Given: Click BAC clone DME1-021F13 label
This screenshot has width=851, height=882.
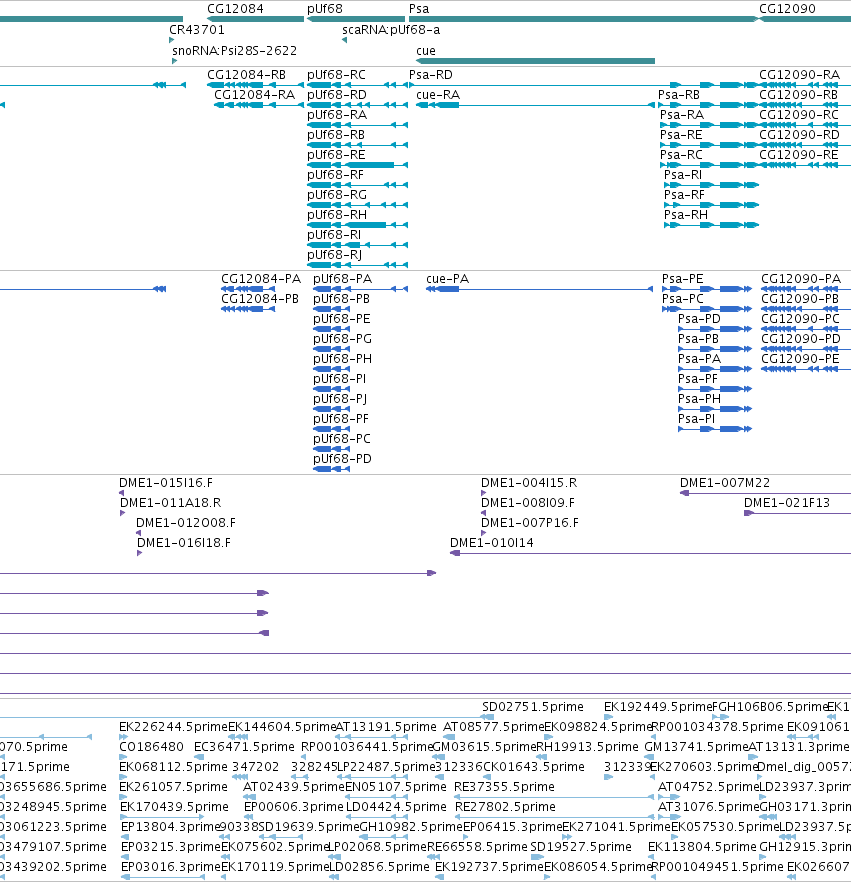Looking at the screenshot, I should (x=787, y=503).
